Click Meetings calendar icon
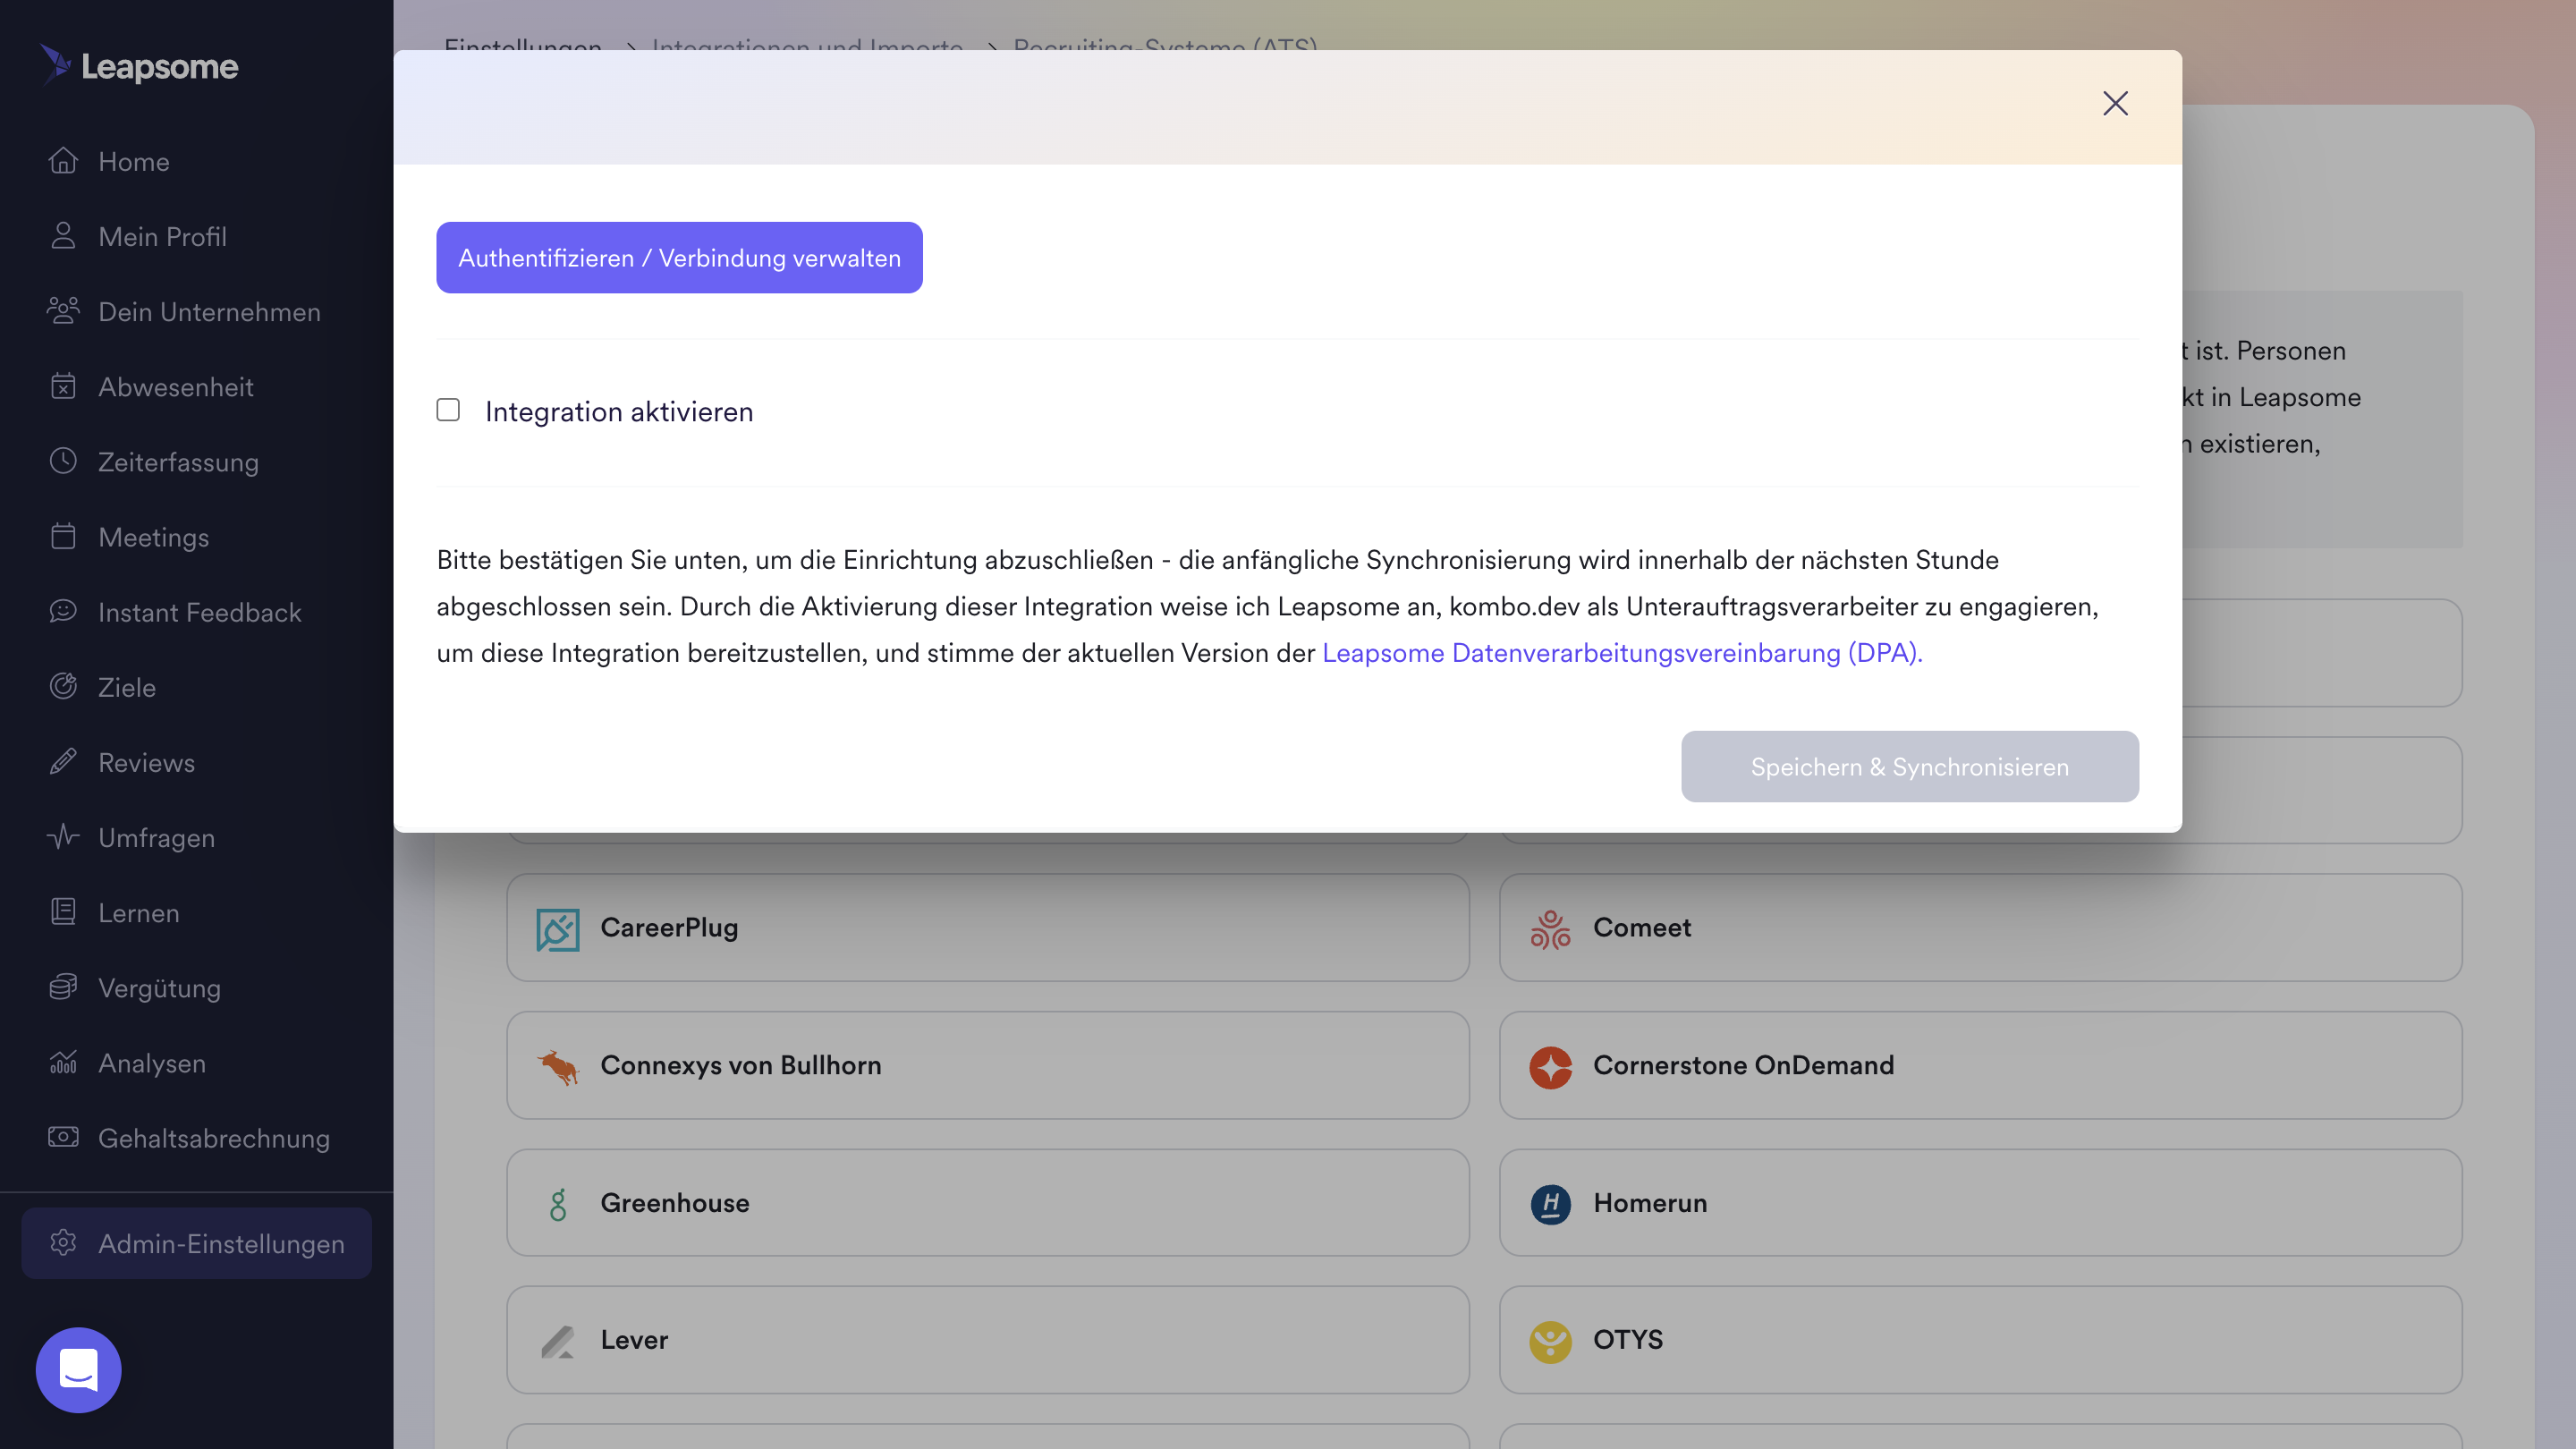 click(63, 536)
